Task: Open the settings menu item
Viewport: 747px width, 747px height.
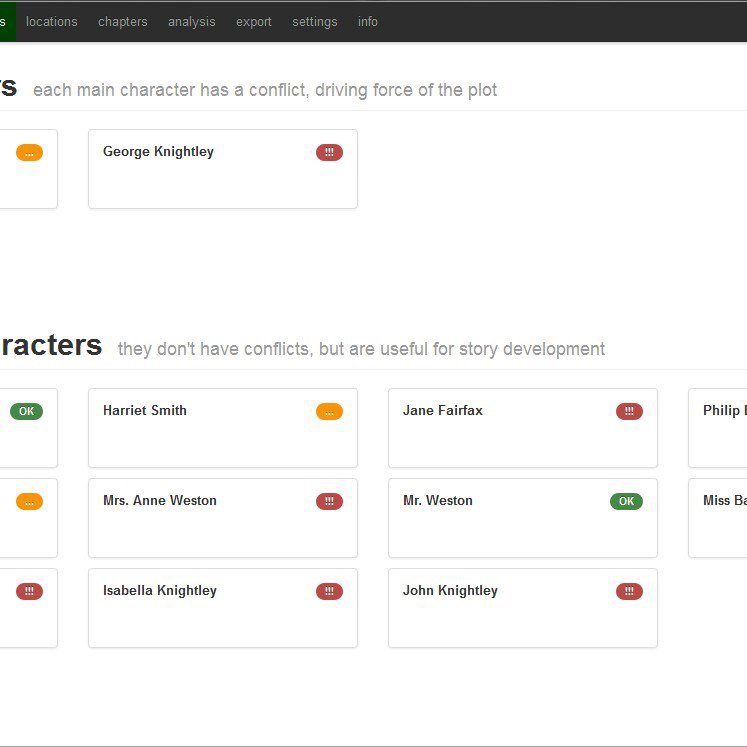Action: click(314, 21)
